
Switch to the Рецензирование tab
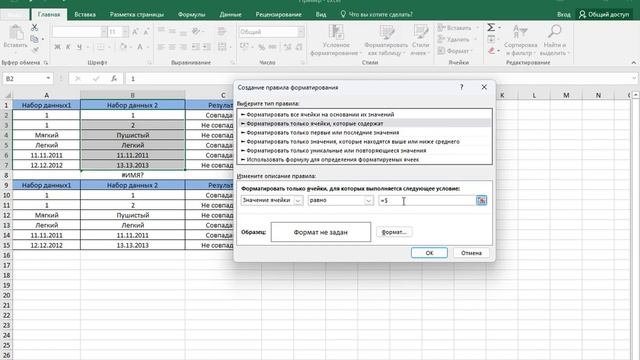tap(278, 14)
